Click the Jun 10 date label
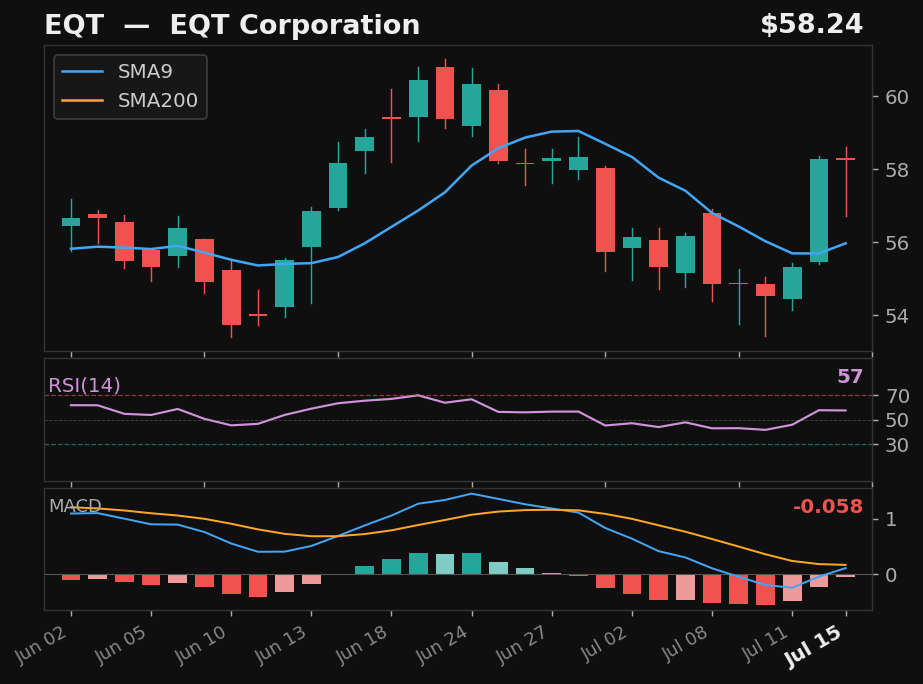Screen dimensions: 923x684 click(x=201, y=645)
